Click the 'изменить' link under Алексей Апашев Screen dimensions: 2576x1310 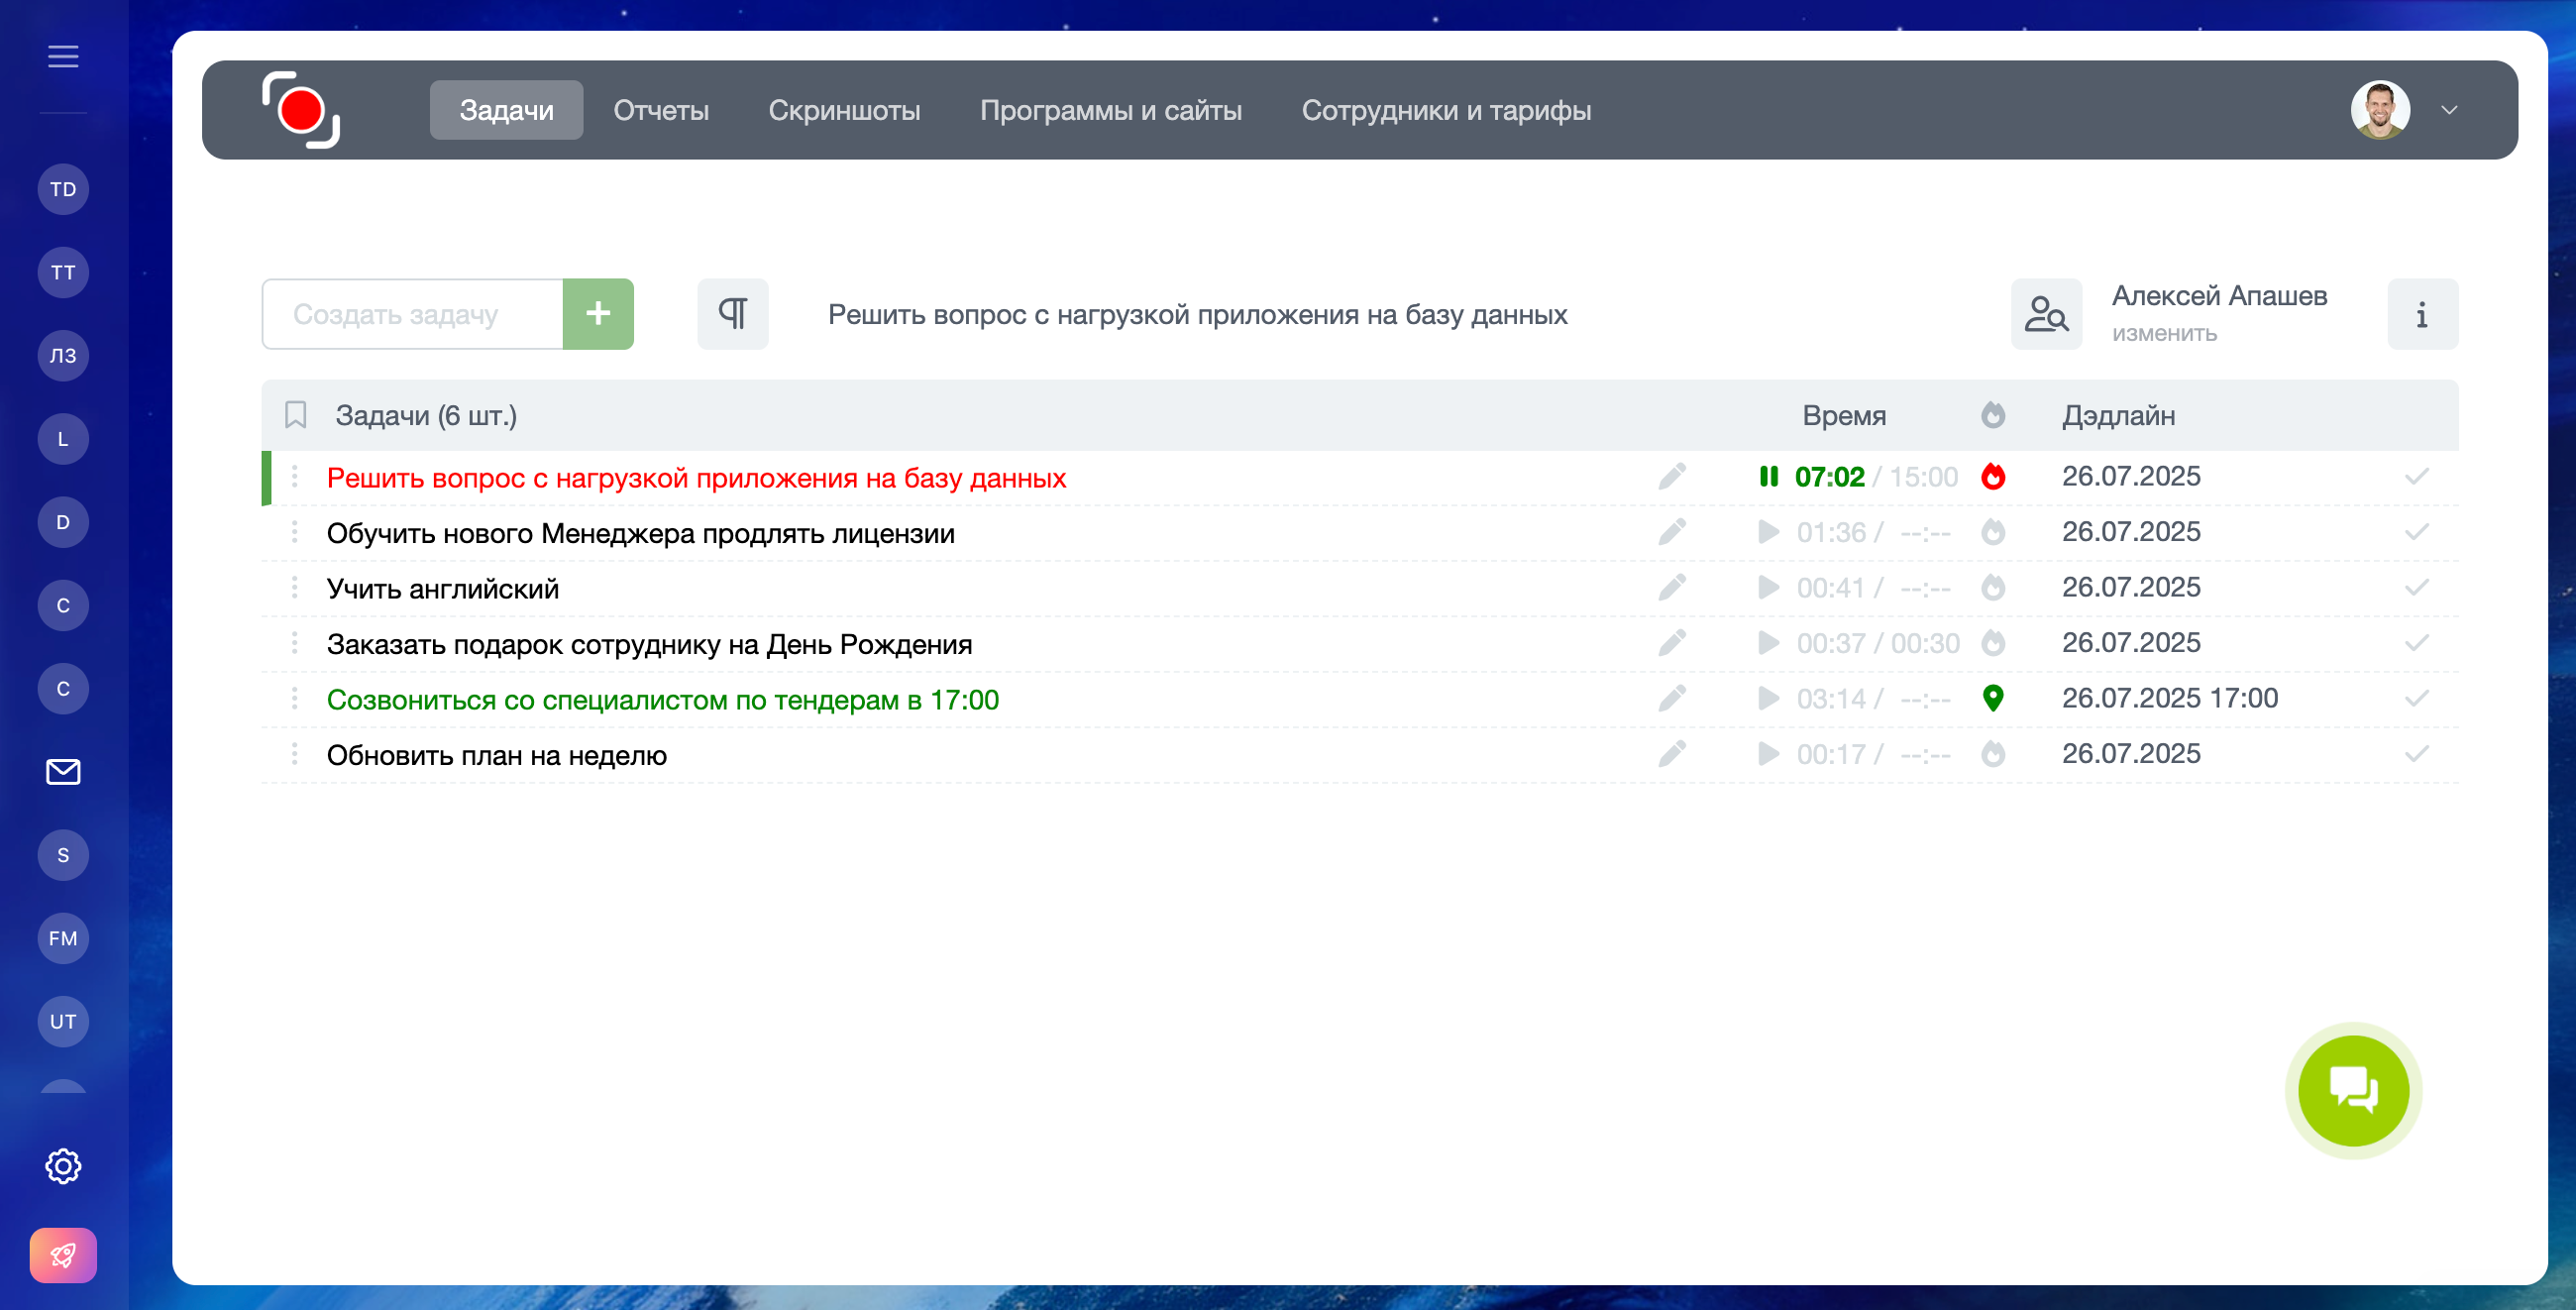point(2163,334)
